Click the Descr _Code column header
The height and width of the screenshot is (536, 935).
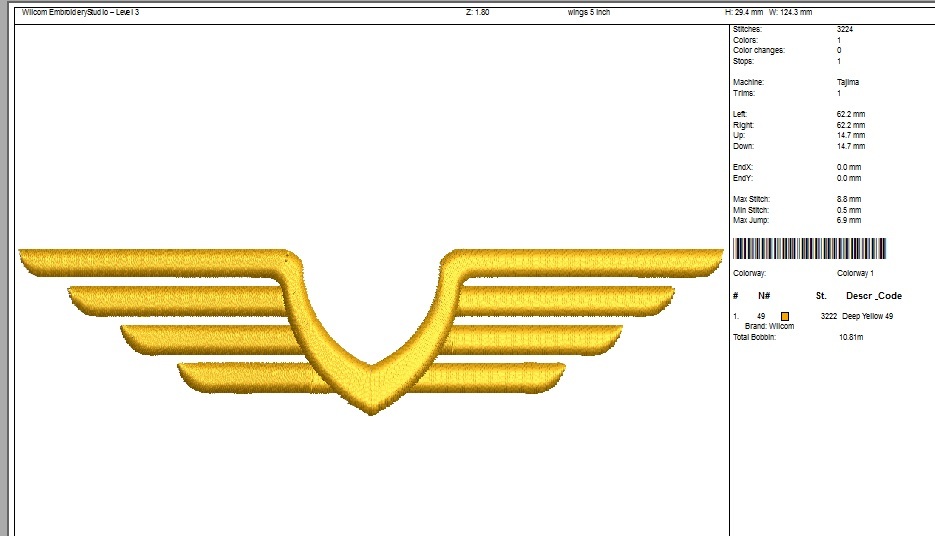pos(874,296)
